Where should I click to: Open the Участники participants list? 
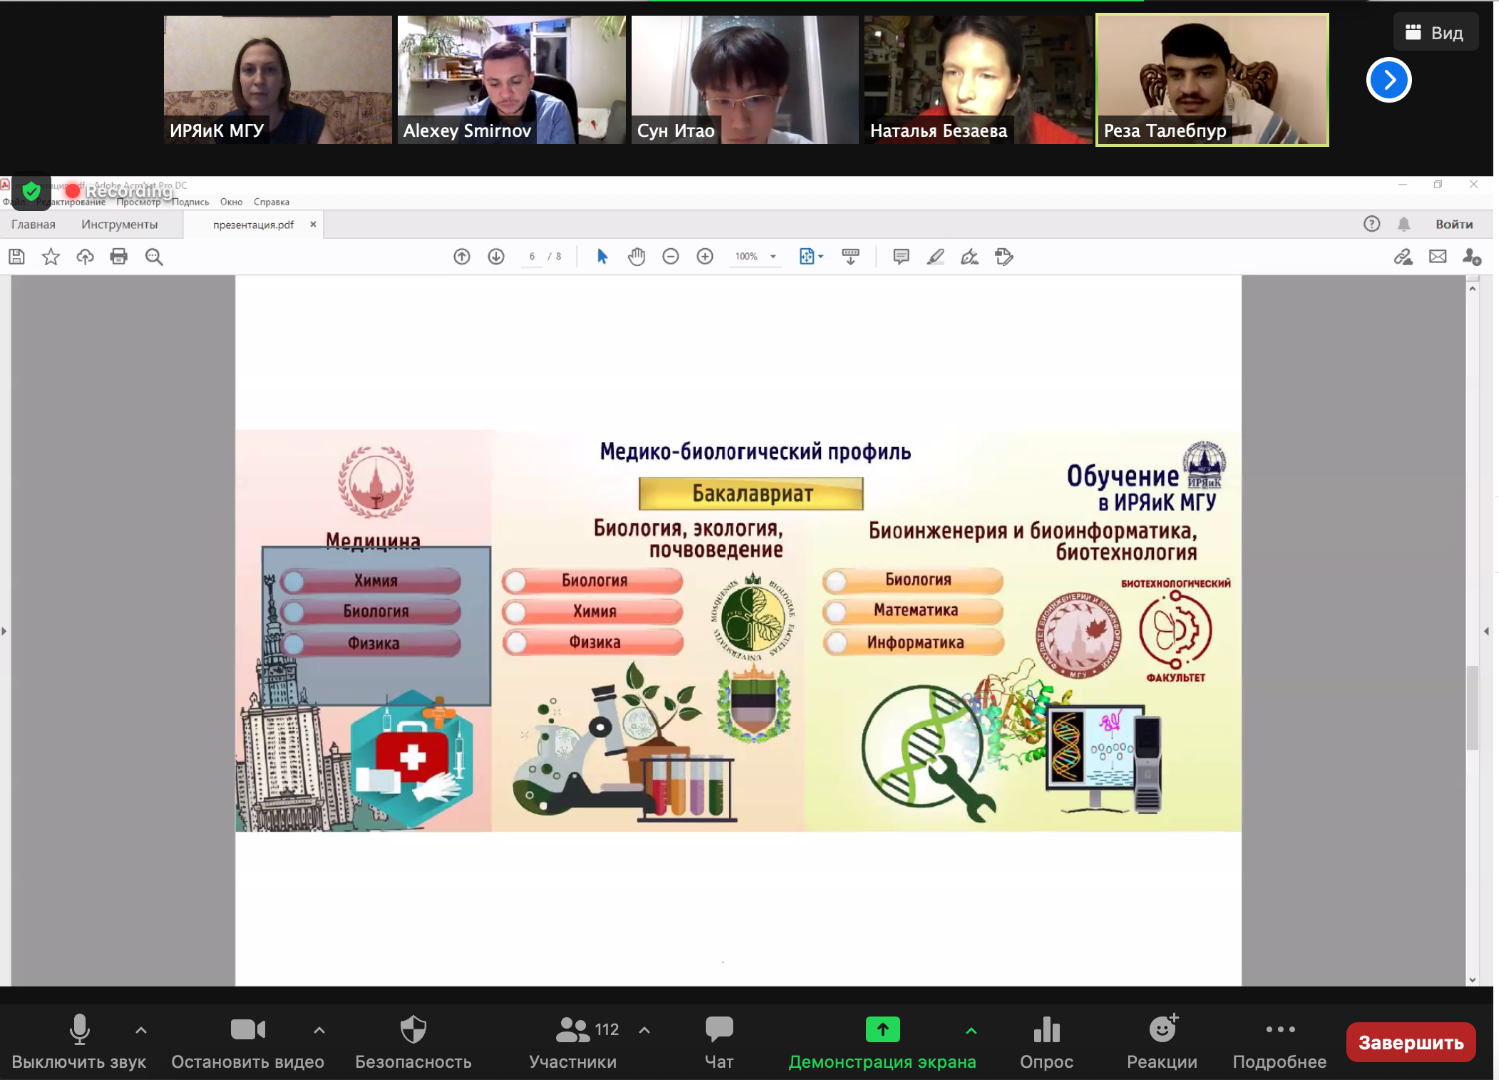pyautogui.click(x=573, y=1041)
